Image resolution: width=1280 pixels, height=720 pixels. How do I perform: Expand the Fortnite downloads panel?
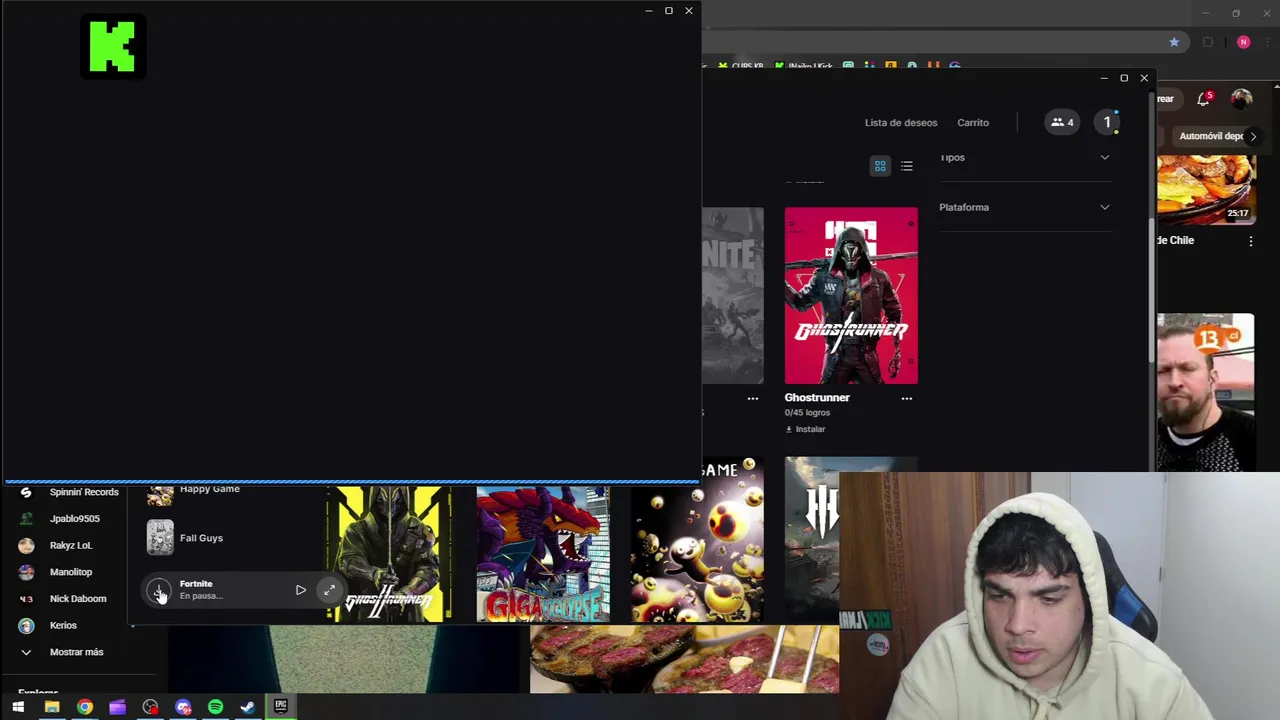coord(329,590)
